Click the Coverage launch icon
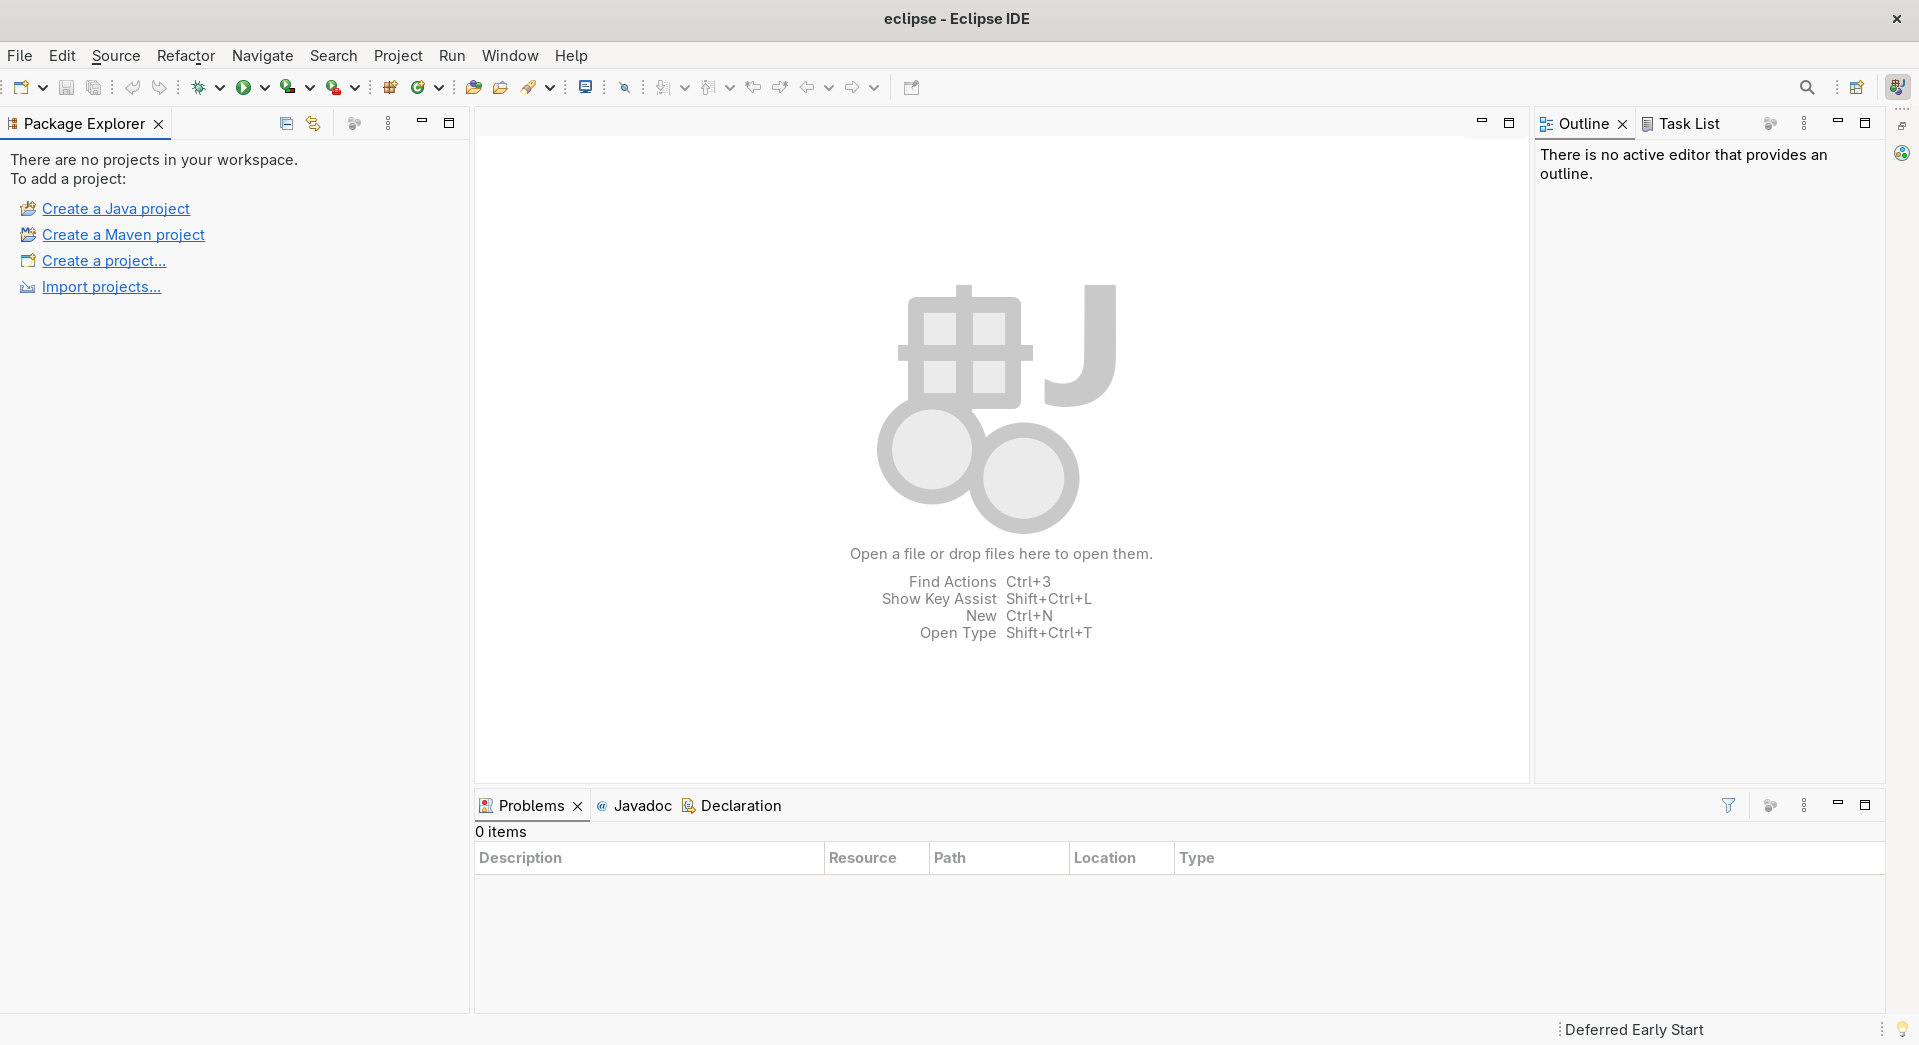Viewport: 1919px width, 1045px height. [288, 88]
